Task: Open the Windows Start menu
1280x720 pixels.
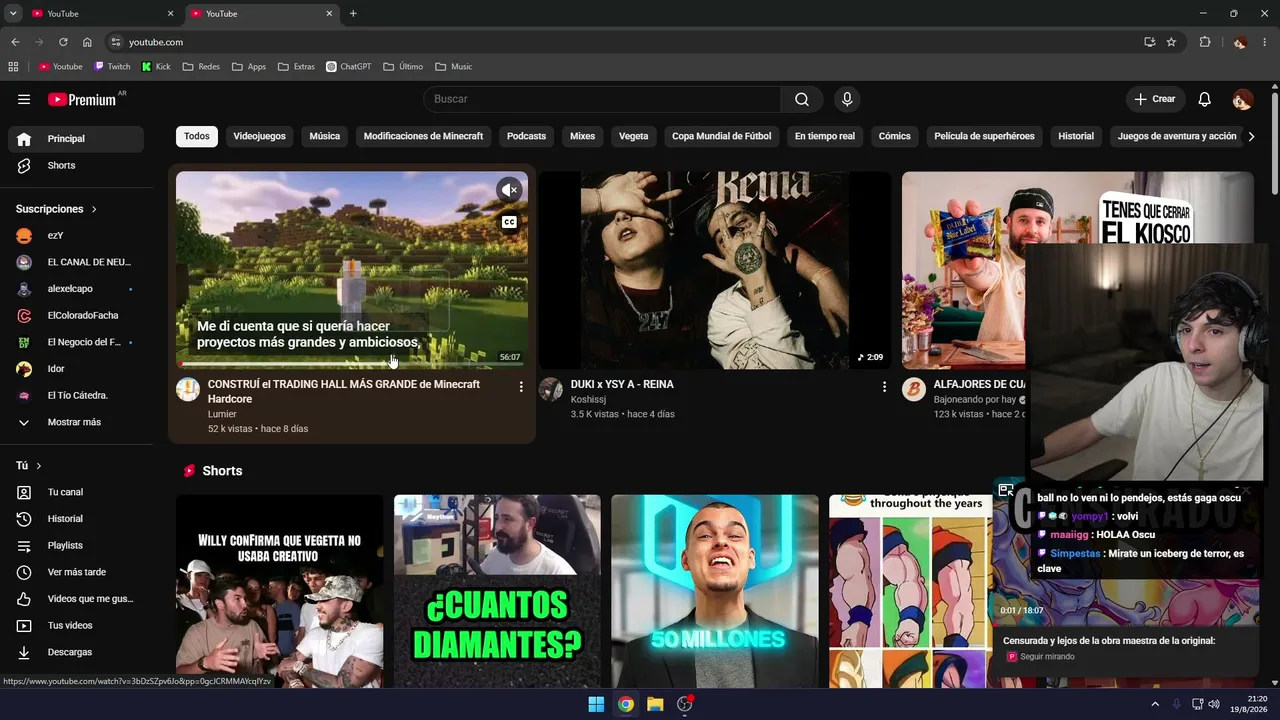Action: (596, 704)
